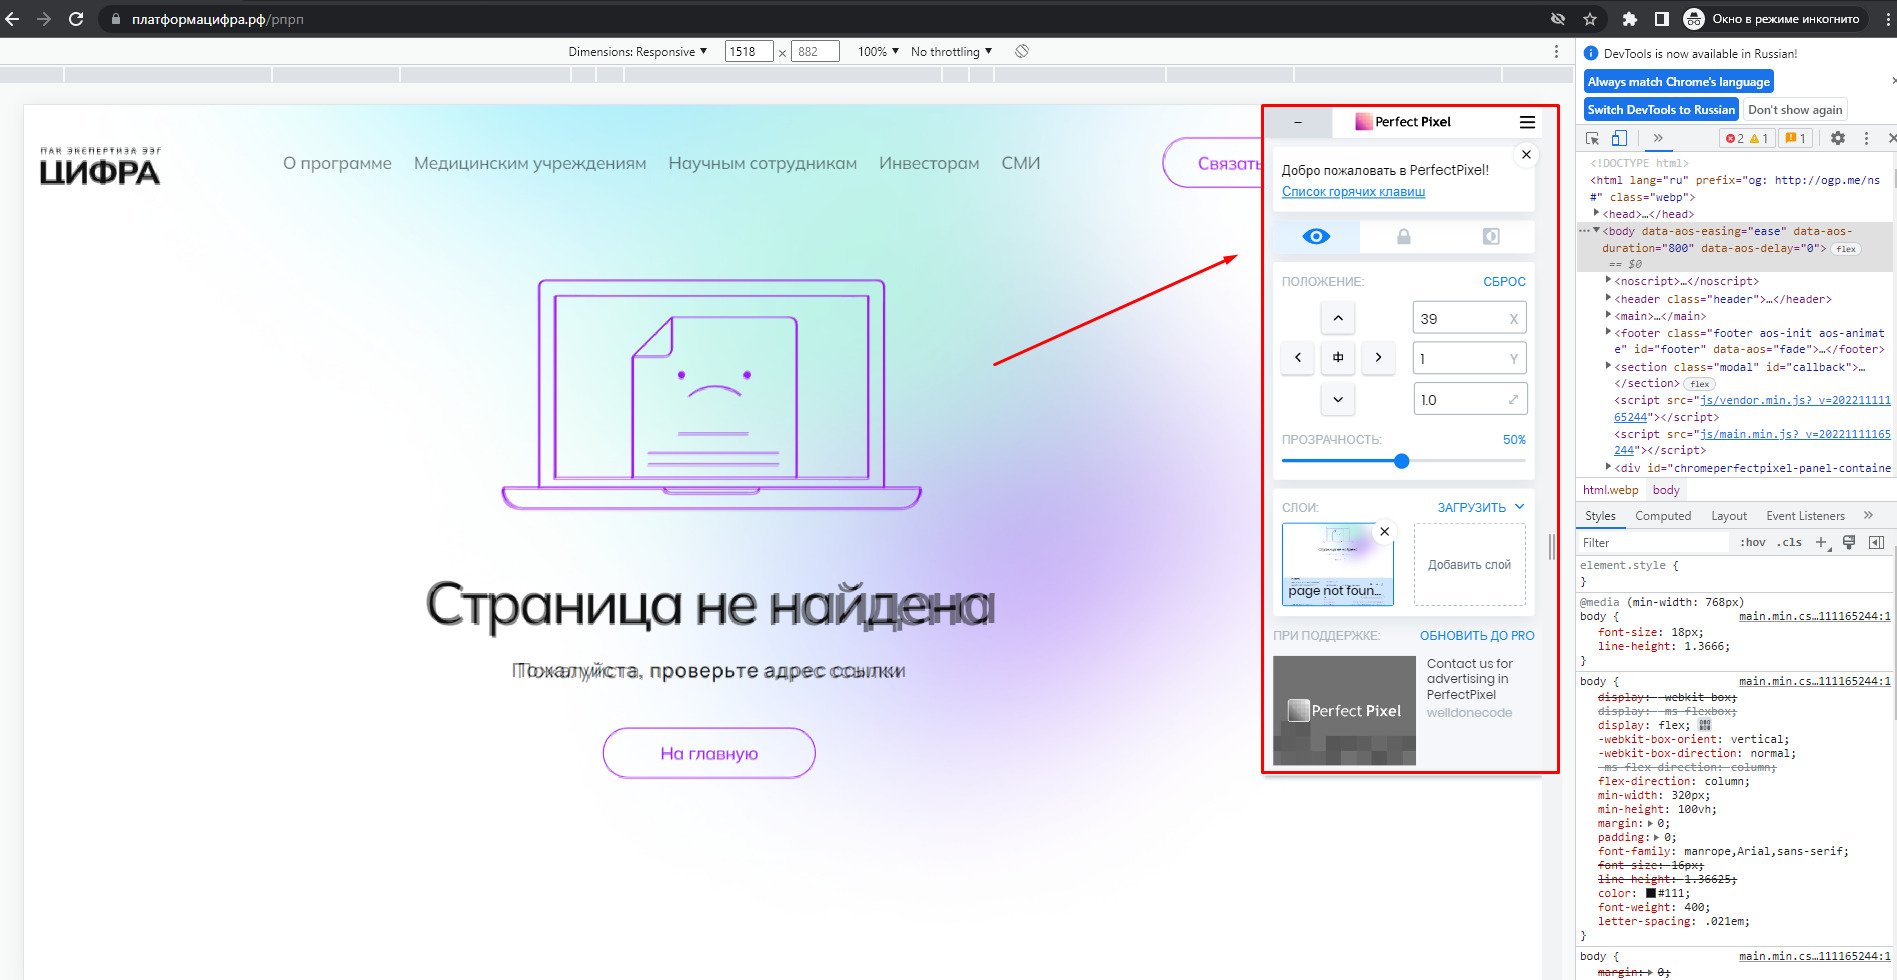Expand the footer element in DOM tree
This screenshot has width=1897, height=980.
1608,332
